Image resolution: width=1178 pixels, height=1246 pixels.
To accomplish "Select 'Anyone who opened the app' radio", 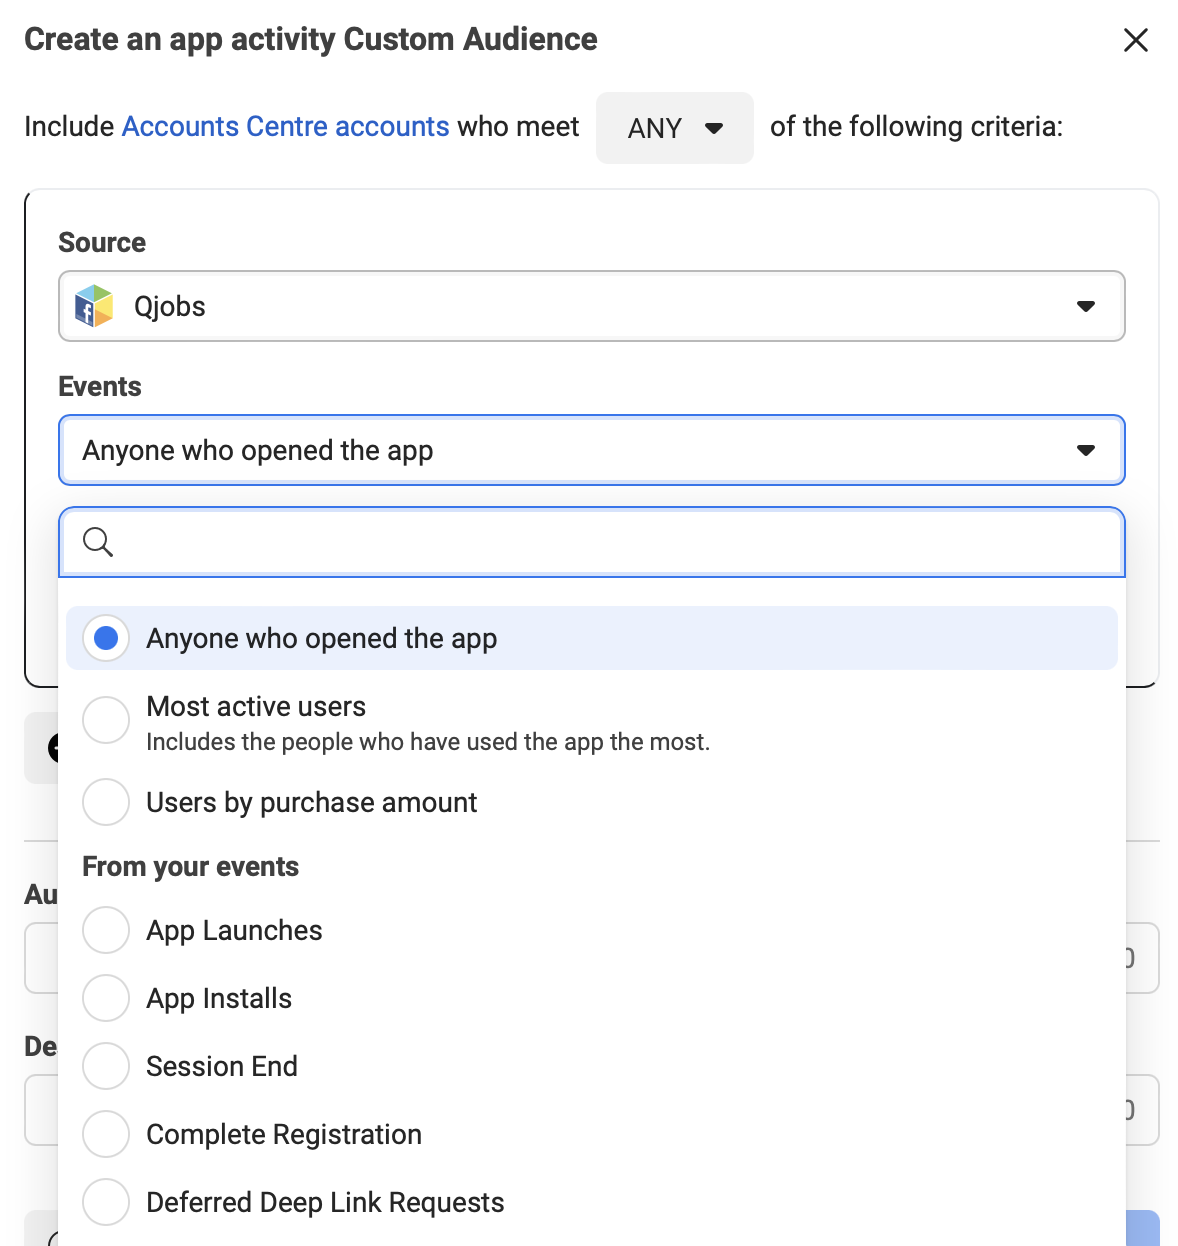I will tap(106, 638).
